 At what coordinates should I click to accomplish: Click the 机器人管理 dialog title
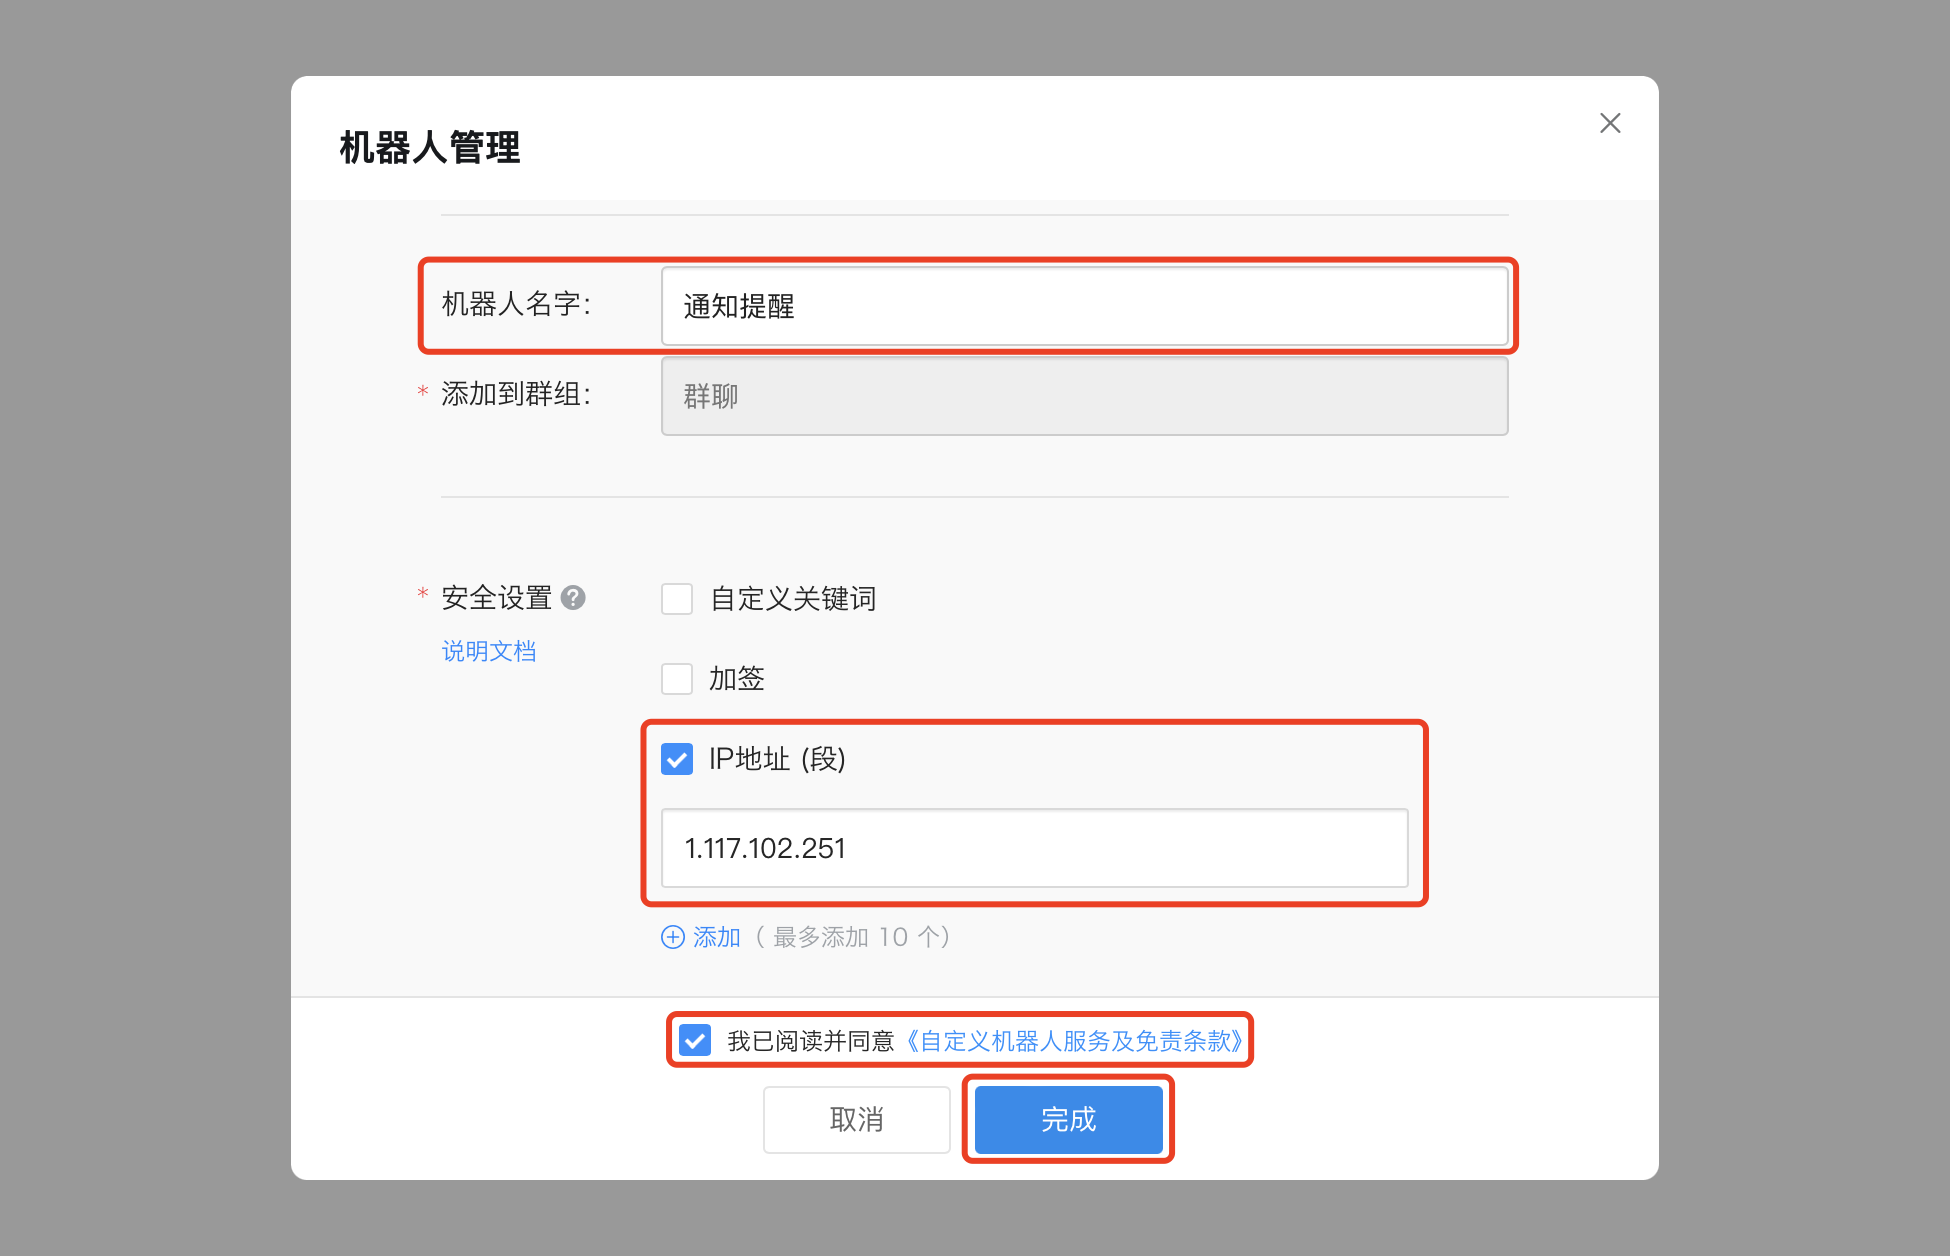(x=430, y=147)
